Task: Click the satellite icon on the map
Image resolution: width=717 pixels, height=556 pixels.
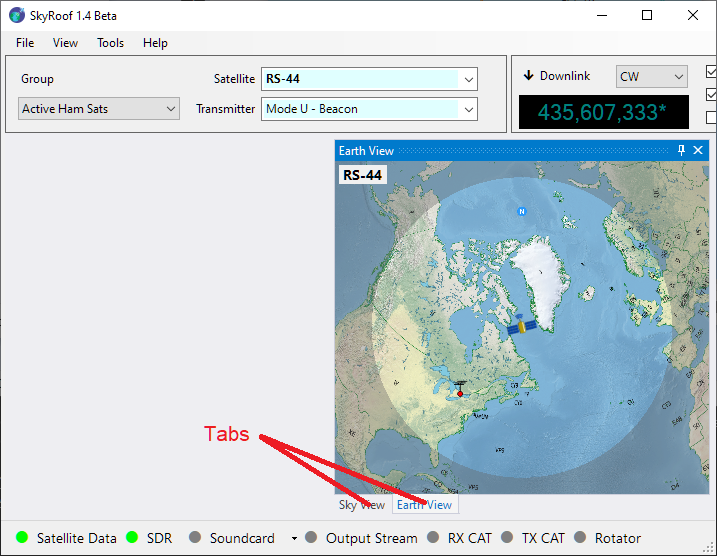Action: (x=520, y=326)
